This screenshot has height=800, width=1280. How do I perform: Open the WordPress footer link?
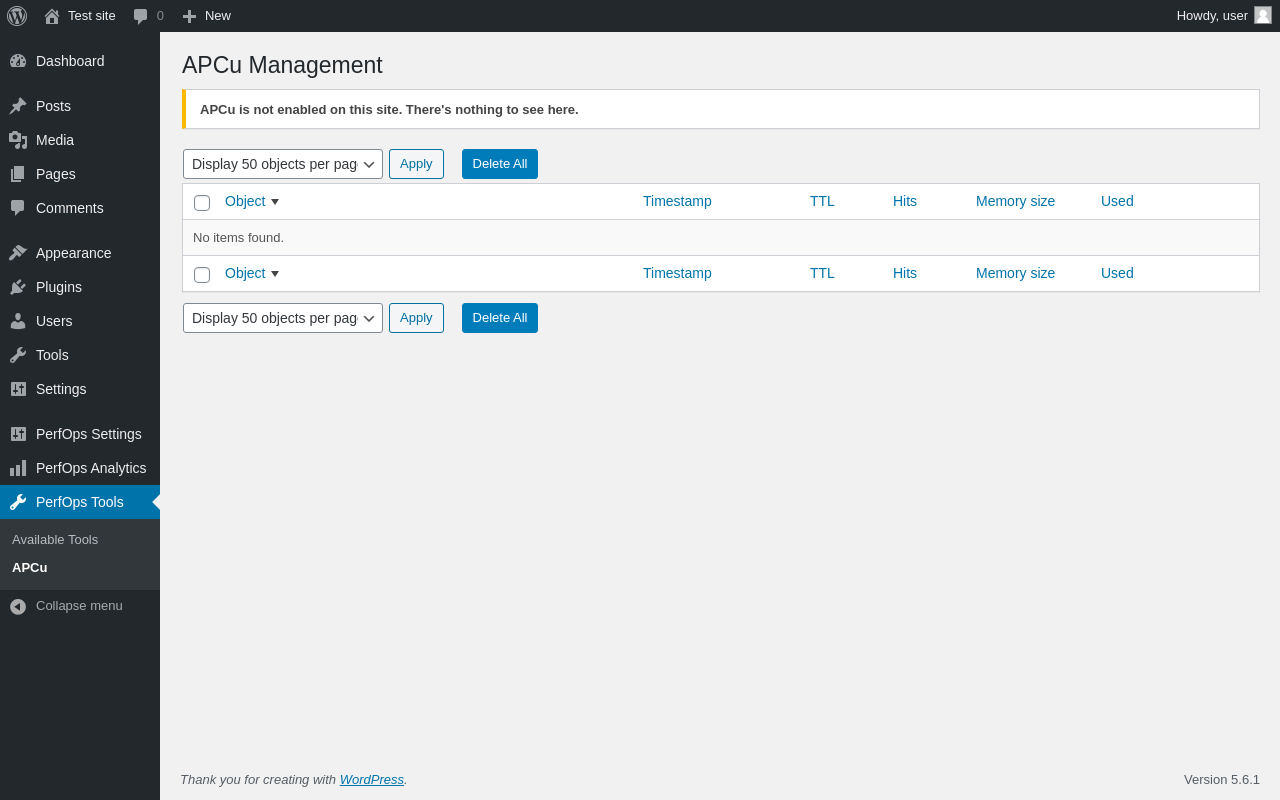tap(372, 779)
